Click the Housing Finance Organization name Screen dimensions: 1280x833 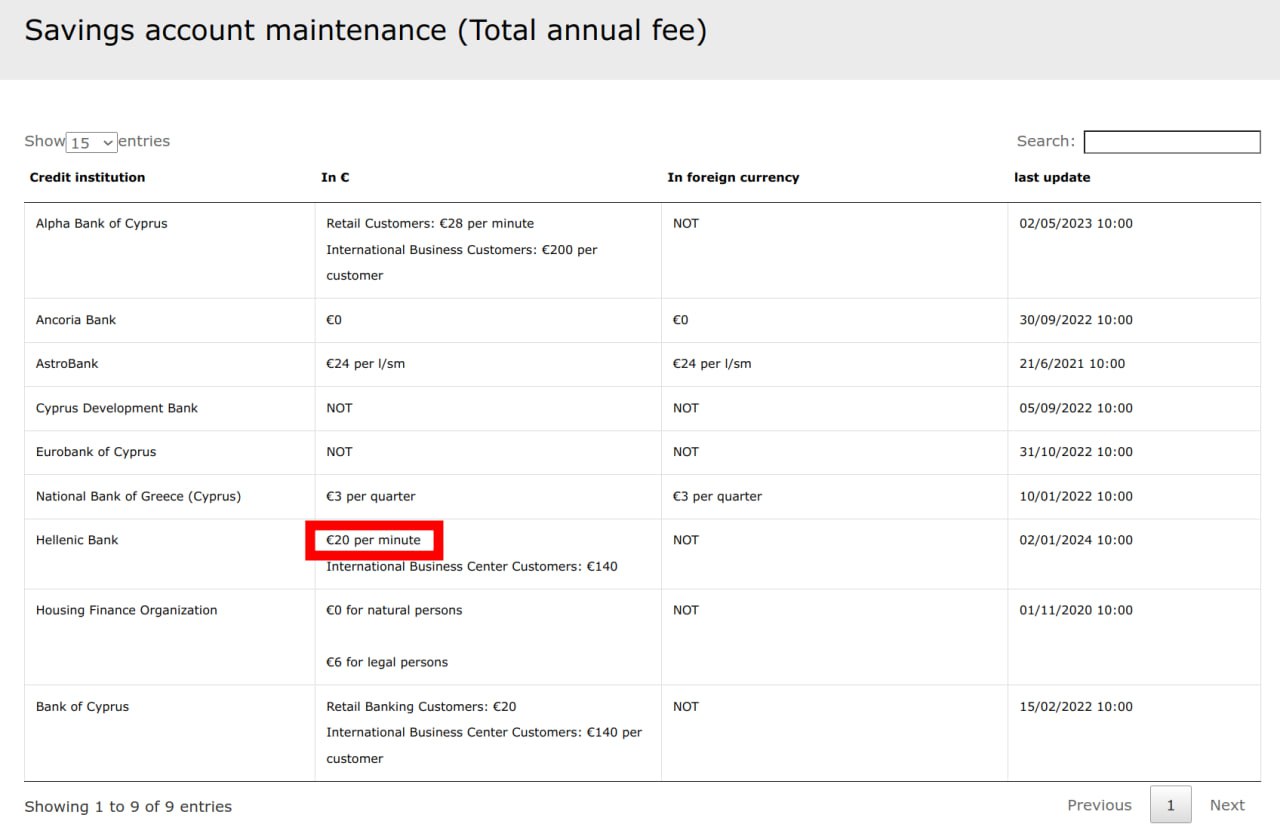click(126, 610)
